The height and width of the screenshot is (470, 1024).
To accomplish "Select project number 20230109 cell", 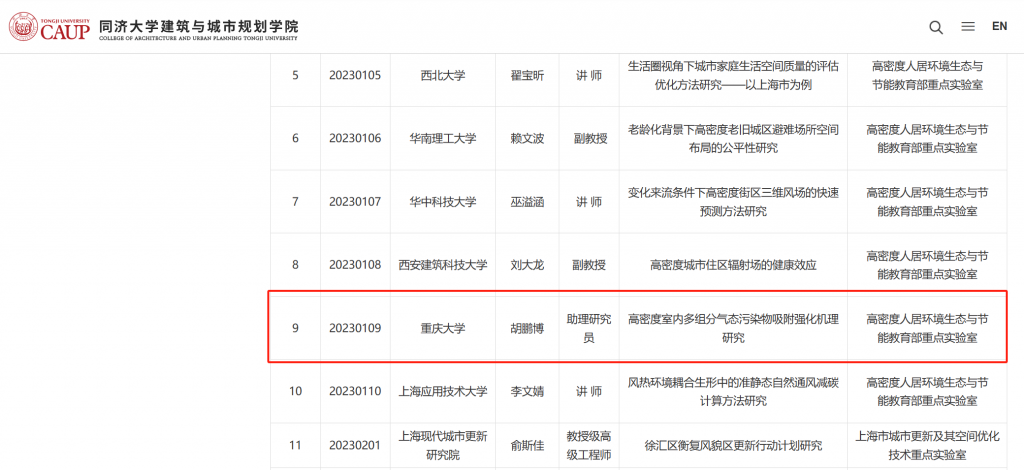I will click(x=355, y=328).
